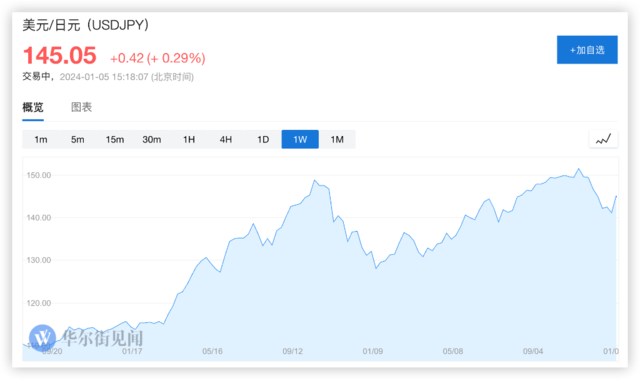Click the chart peak near 150.00
Image resolution: width=640 pixels, height=379 pixels.
pos(578,168)
